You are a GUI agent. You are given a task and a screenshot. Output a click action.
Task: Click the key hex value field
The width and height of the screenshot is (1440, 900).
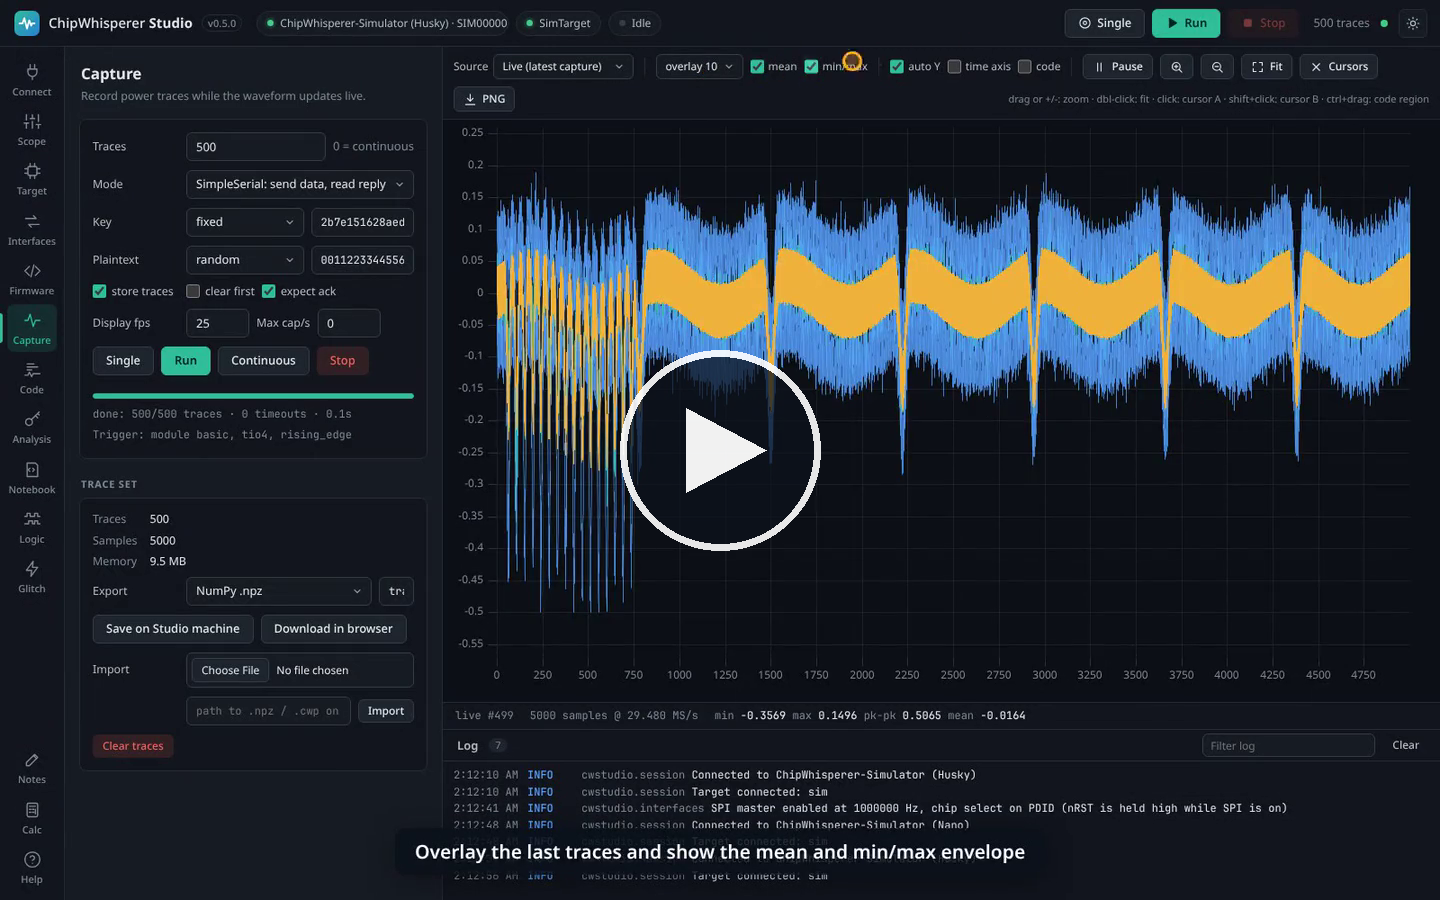click(x=363, y=222)
